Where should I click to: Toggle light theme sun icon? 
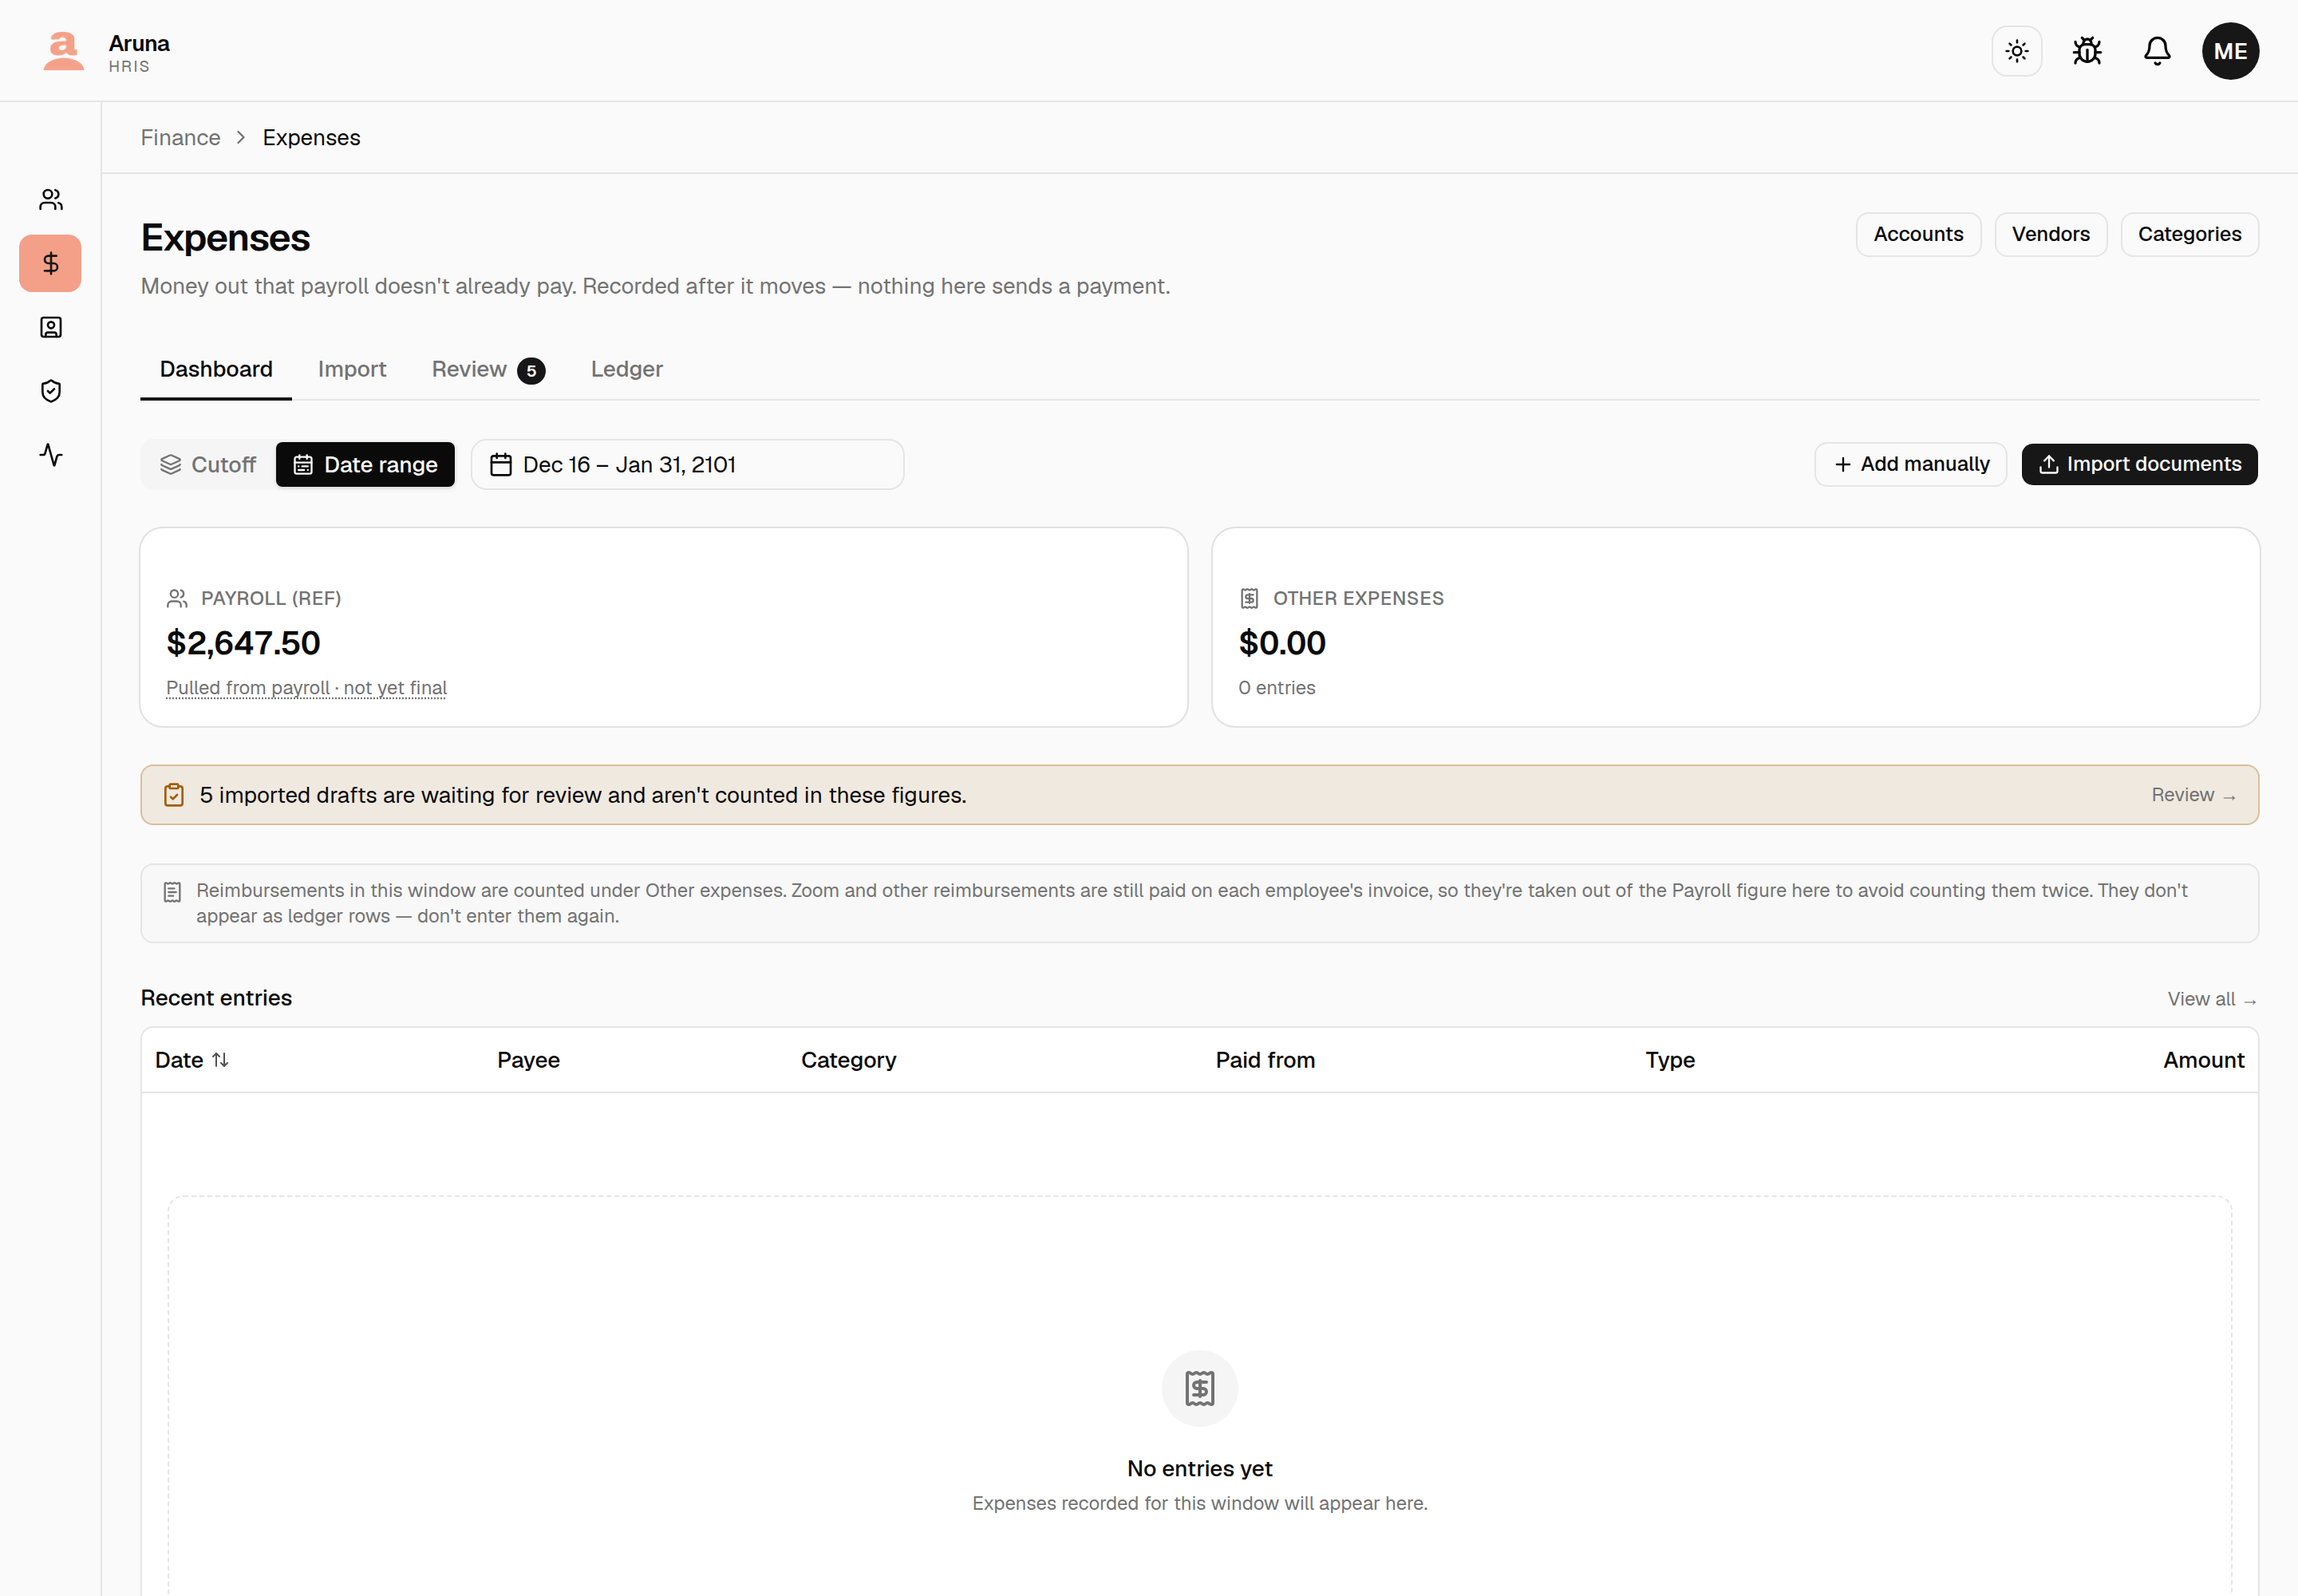2016,51
